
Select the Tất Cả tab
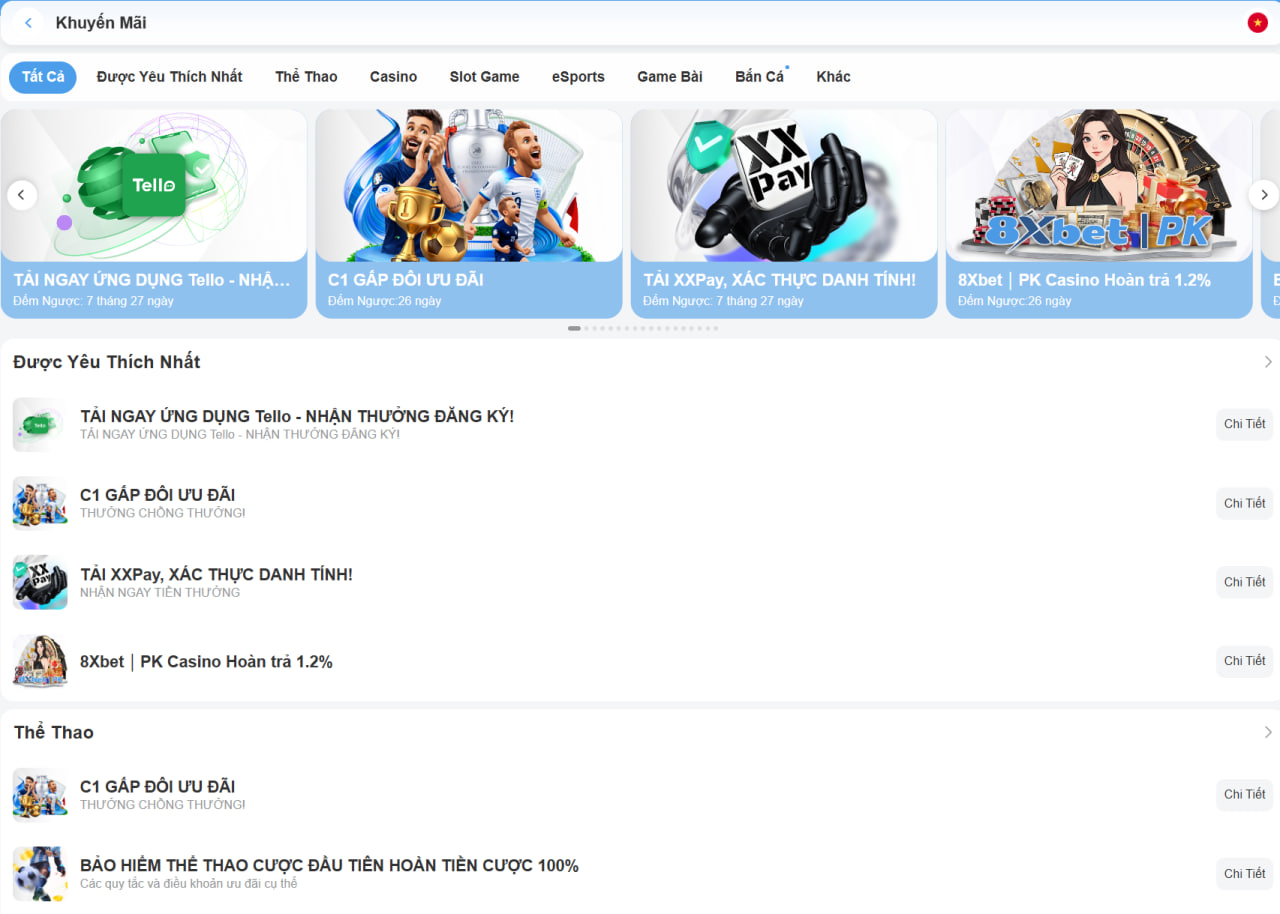coord(43,77)
